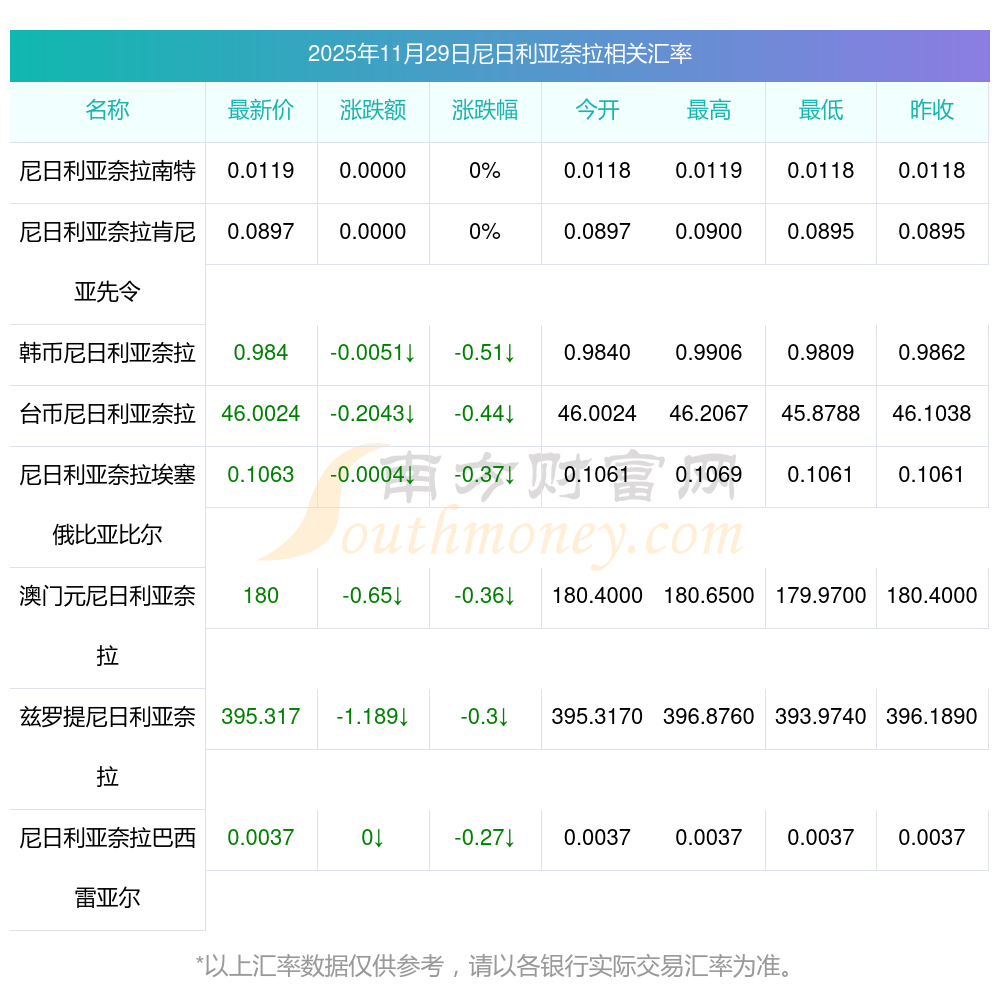The height and width of the screenshot is (997, 1000).
Task: Click the row name 尼日利亚奈拉南特
Action: point(107,171)
